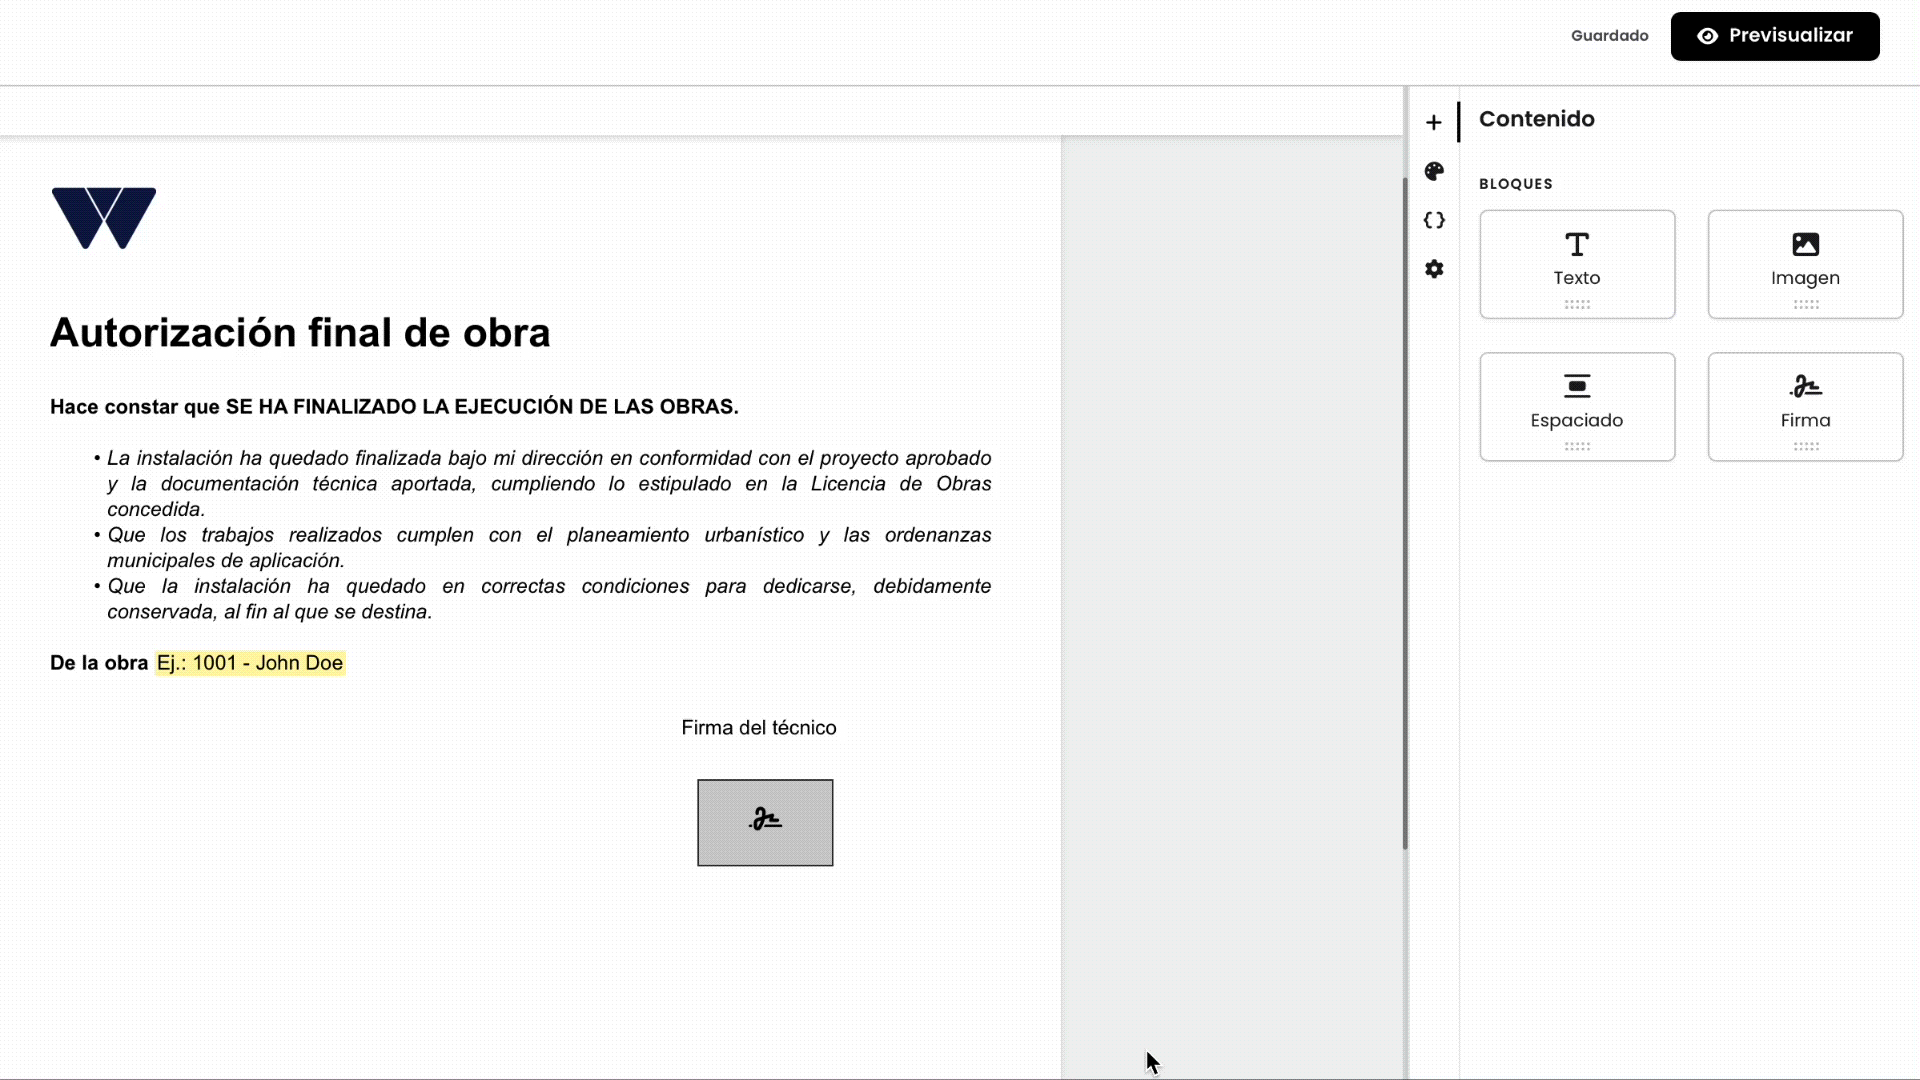The image size is (1920, 1080).
Task: Select the Espaciado block
Action: click(x=1577, y=406)
